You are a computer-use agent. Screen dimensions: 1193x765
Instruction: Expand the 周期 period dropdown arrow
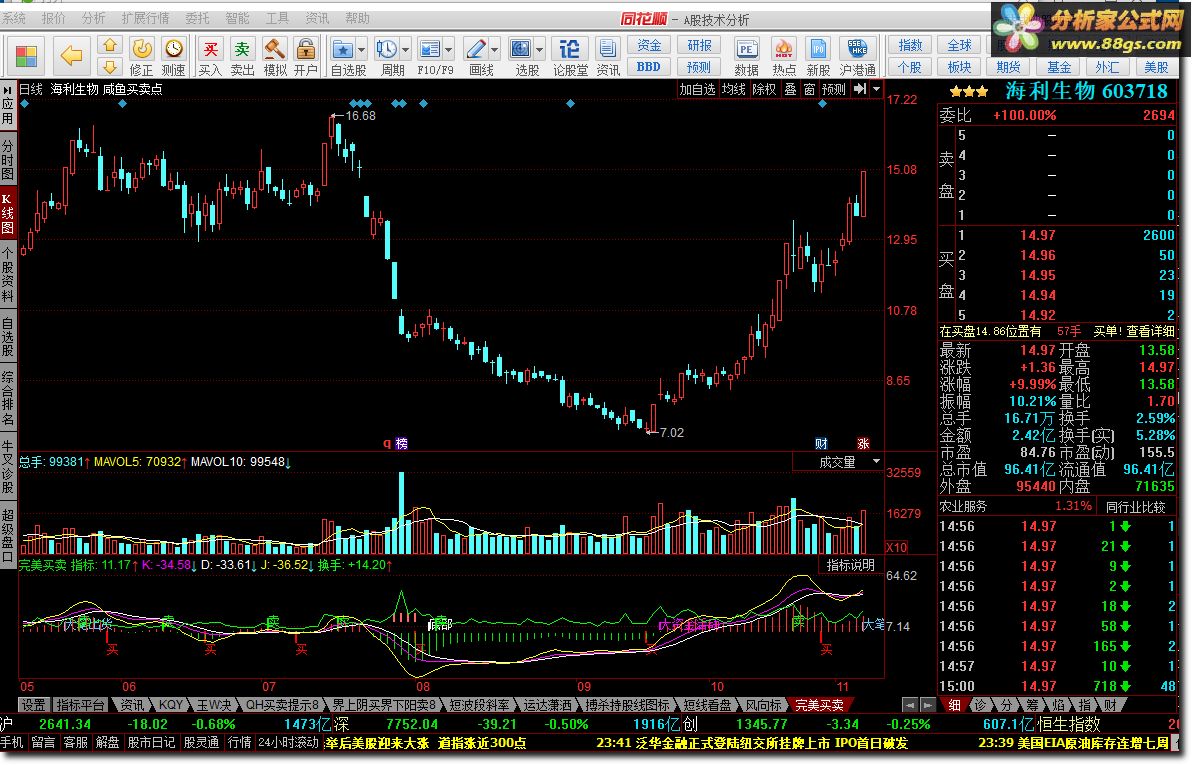pyautogui.click(x=406, y=50)
